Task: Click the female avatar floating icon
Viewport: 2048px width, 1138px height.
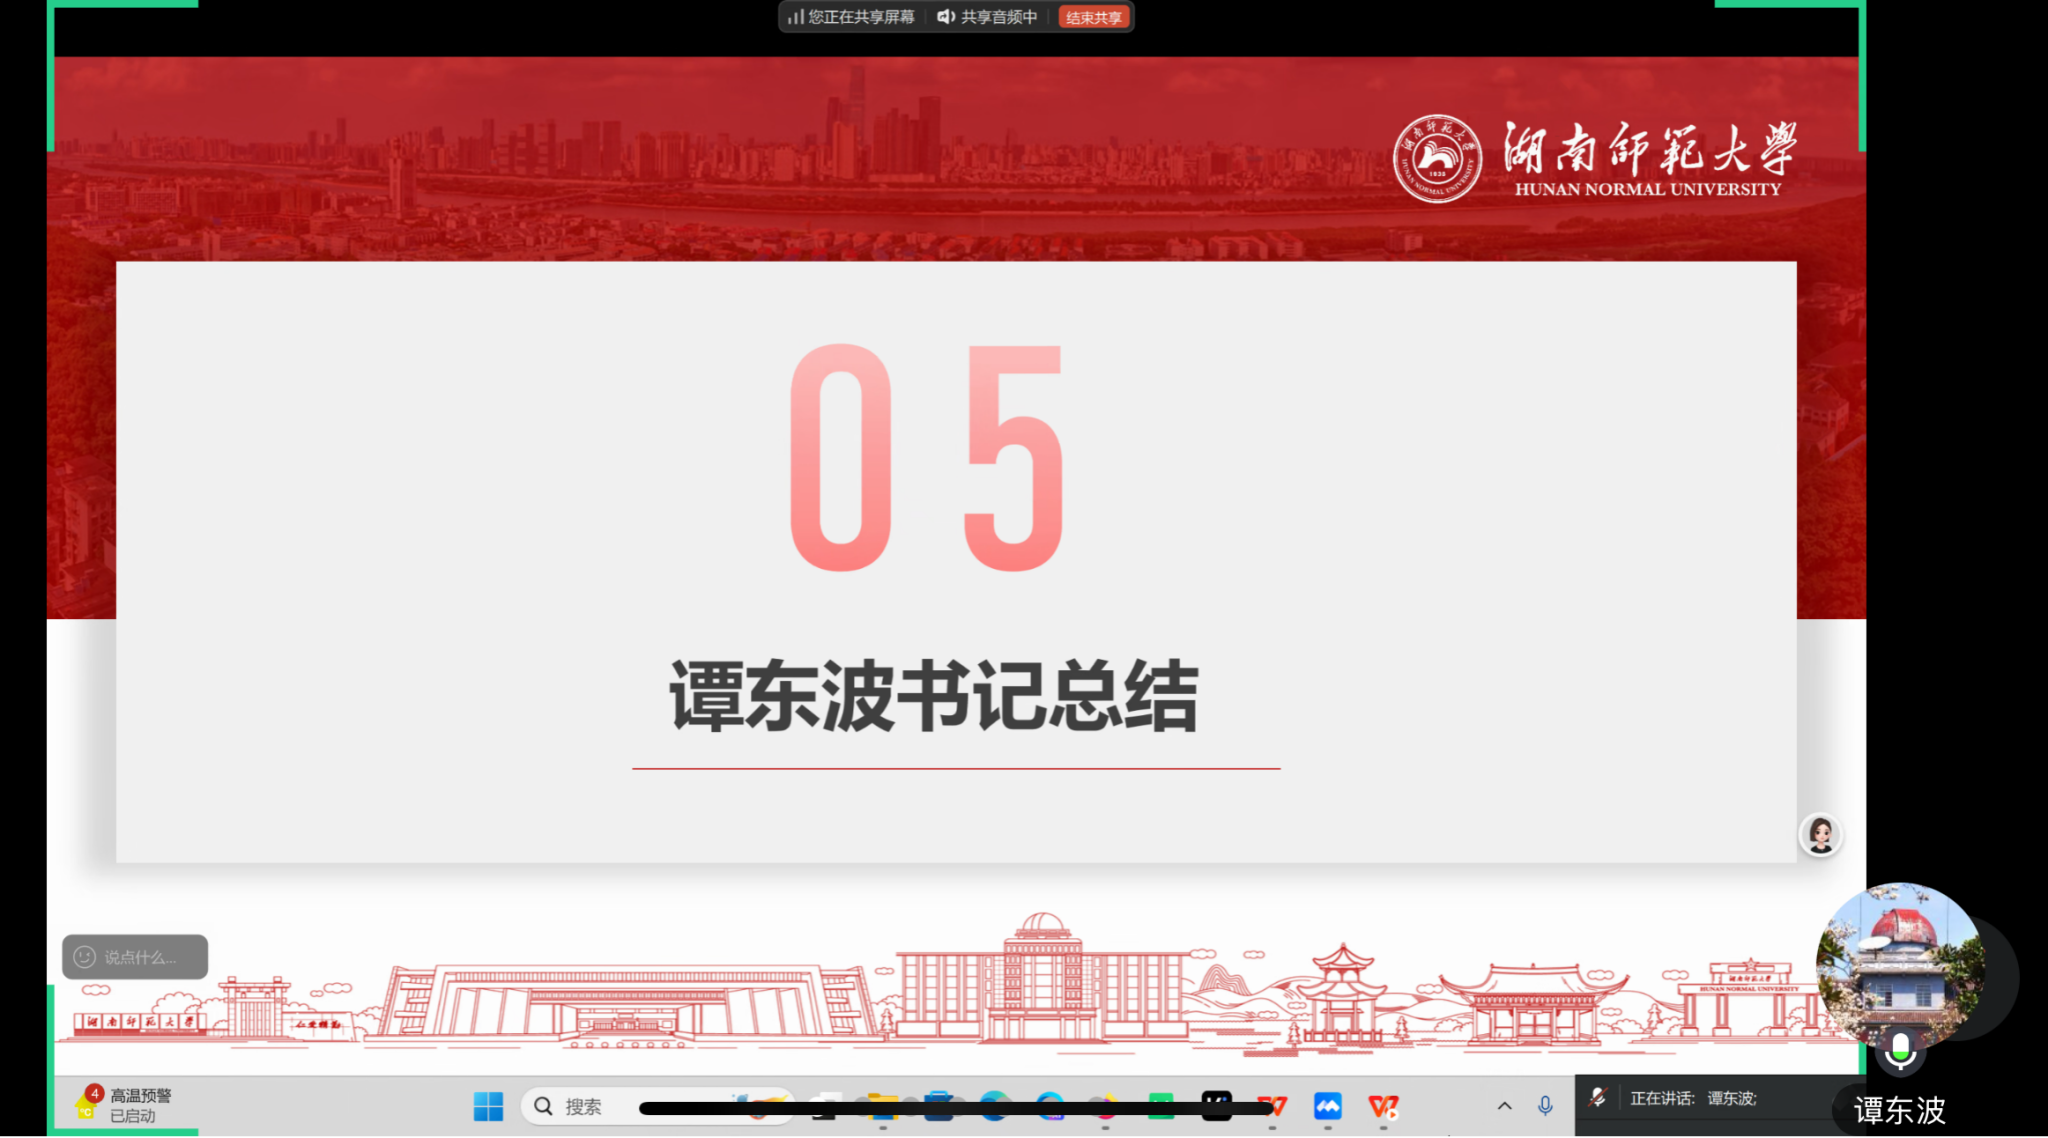Action: pos(1820,835)
